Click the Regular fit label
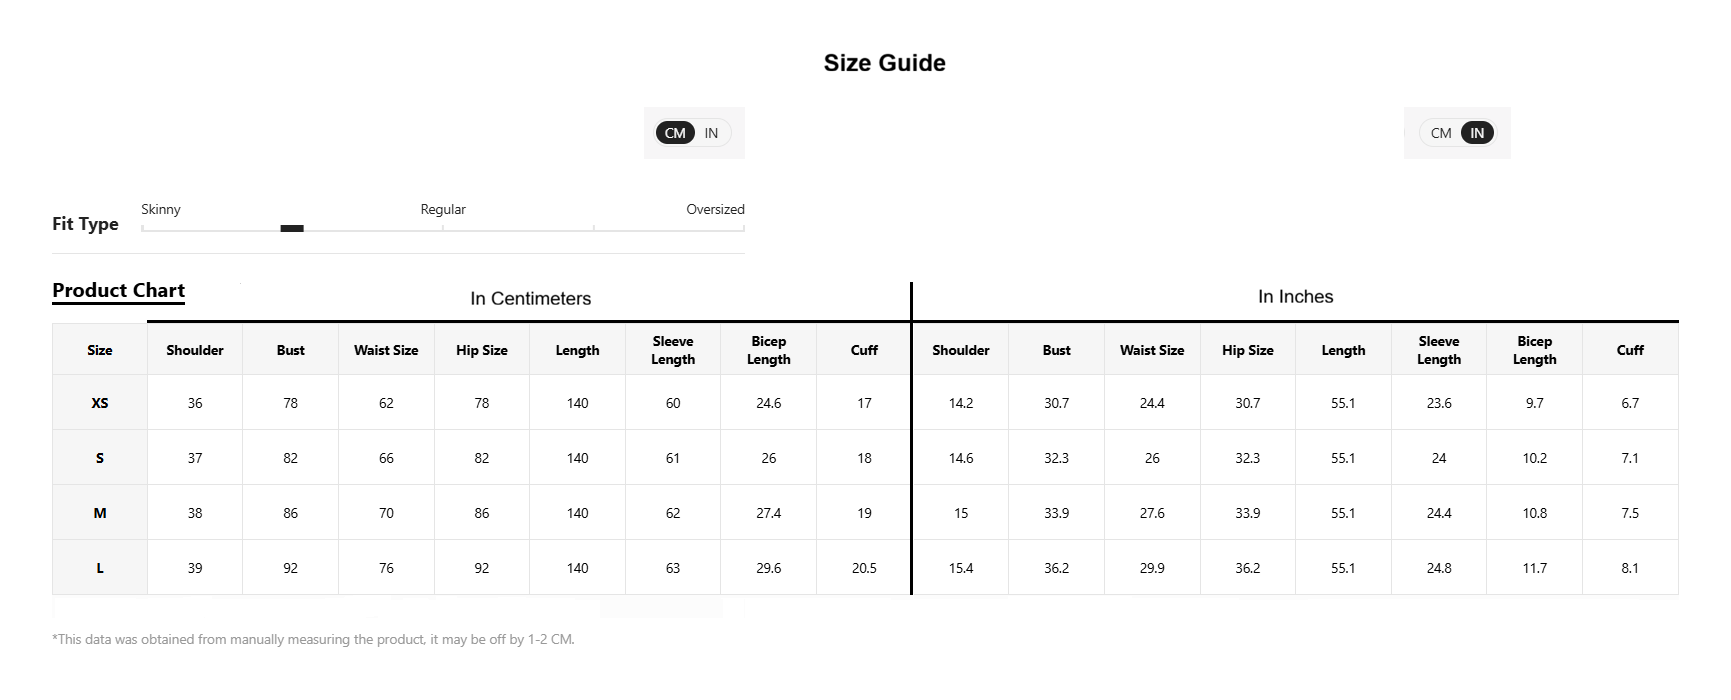 click(x=443, y=209)
